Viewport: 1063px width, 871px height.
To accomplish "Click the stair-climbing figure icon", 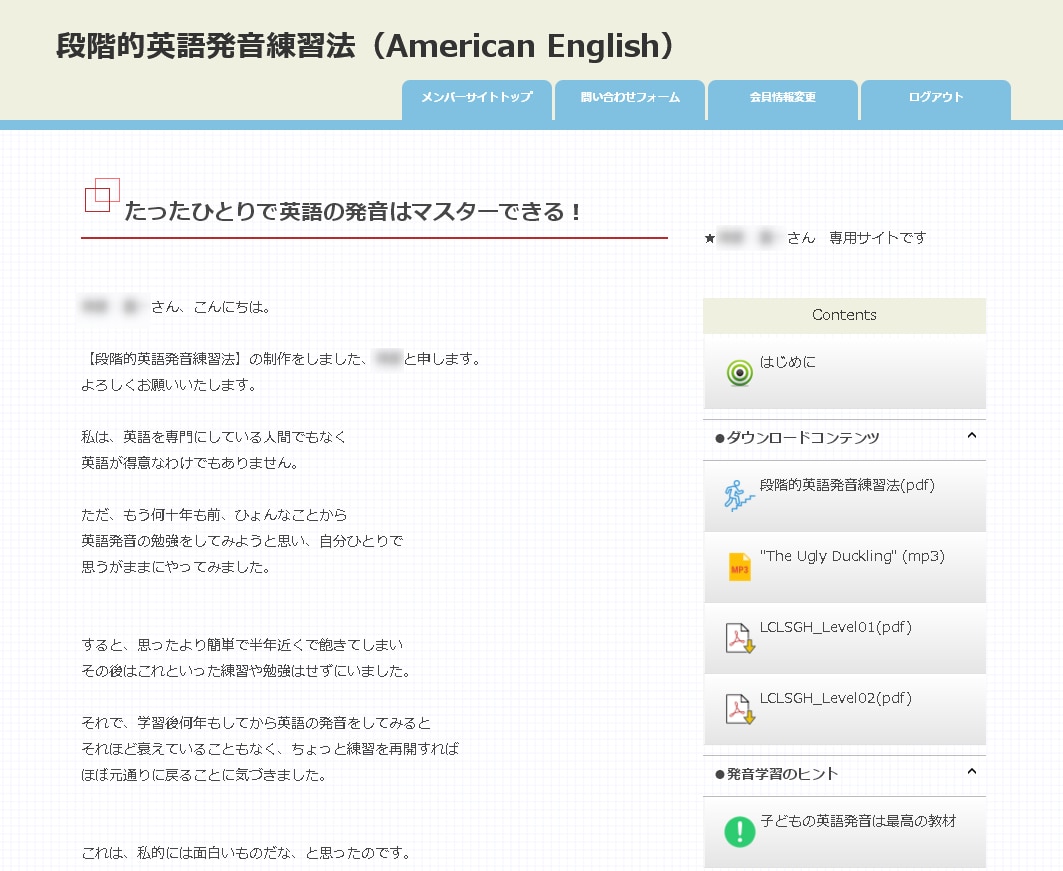I will tap(738, 495).
